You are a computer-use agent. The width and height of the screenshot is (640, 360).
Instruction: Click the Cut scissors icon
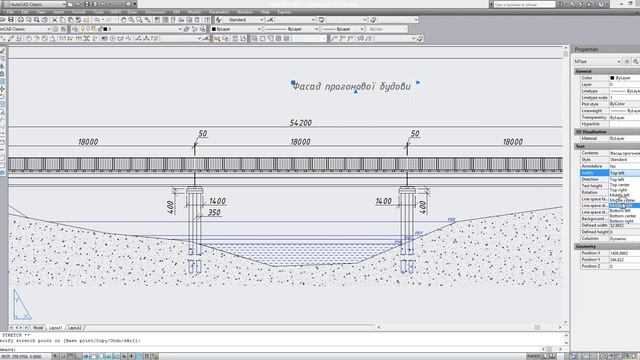click(x=55, y=20)
